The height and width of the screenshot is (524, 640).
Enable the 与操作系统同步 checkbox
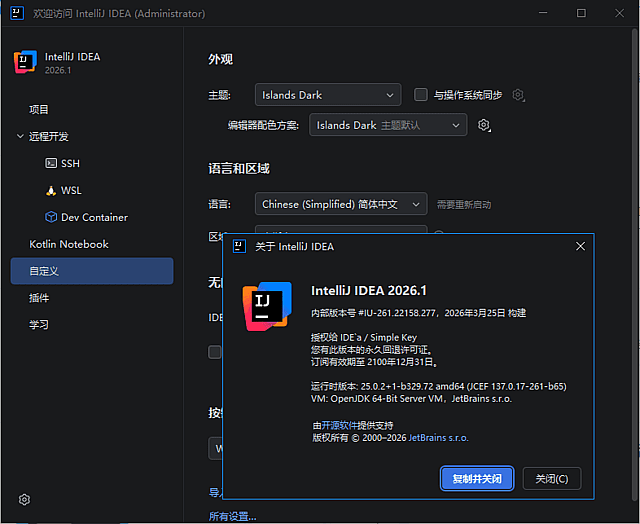(x=421, y=95)
